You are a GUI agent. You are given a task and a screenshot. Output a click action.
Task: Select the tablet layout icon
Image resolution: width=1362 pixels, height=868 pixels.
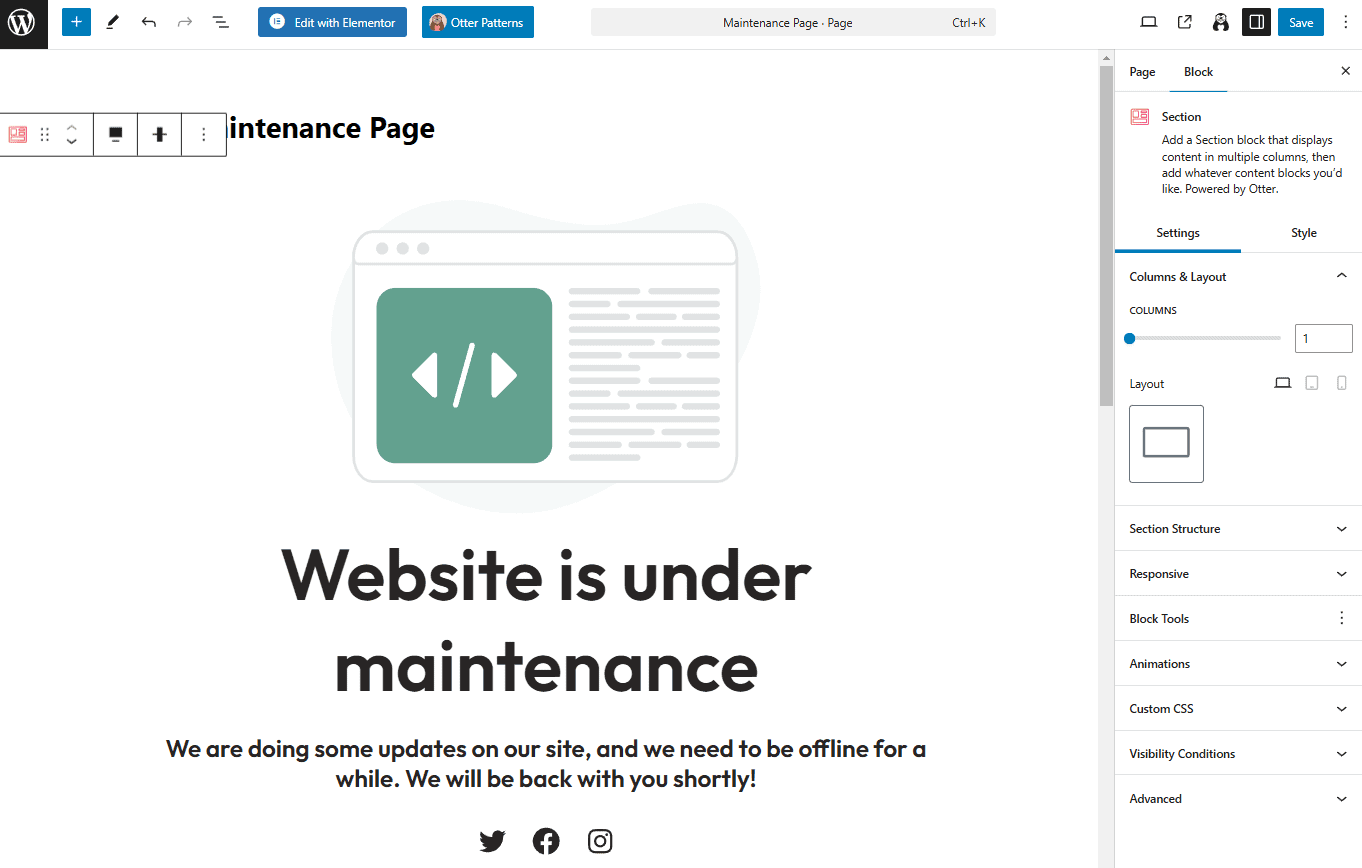[x=1311, y=382]
